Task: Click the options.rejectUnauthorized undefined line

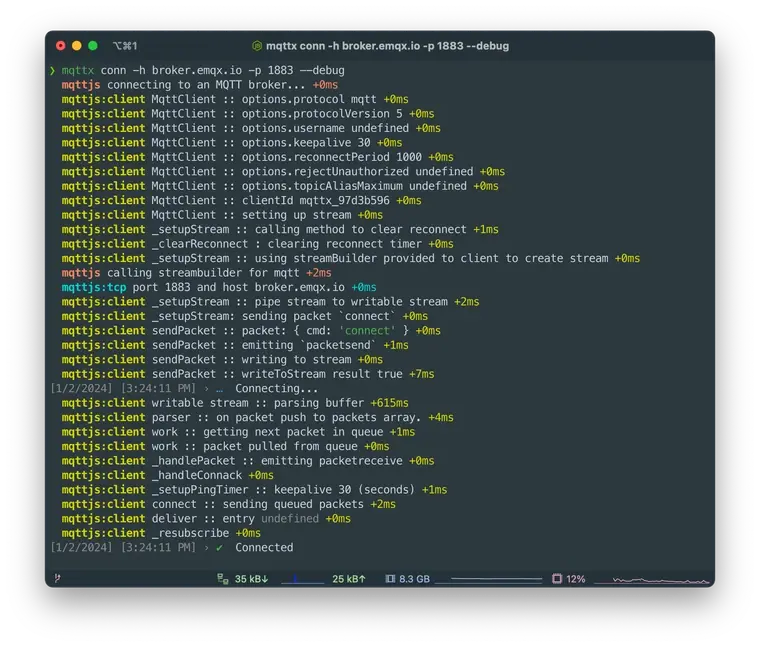Action: coord(283,172)
